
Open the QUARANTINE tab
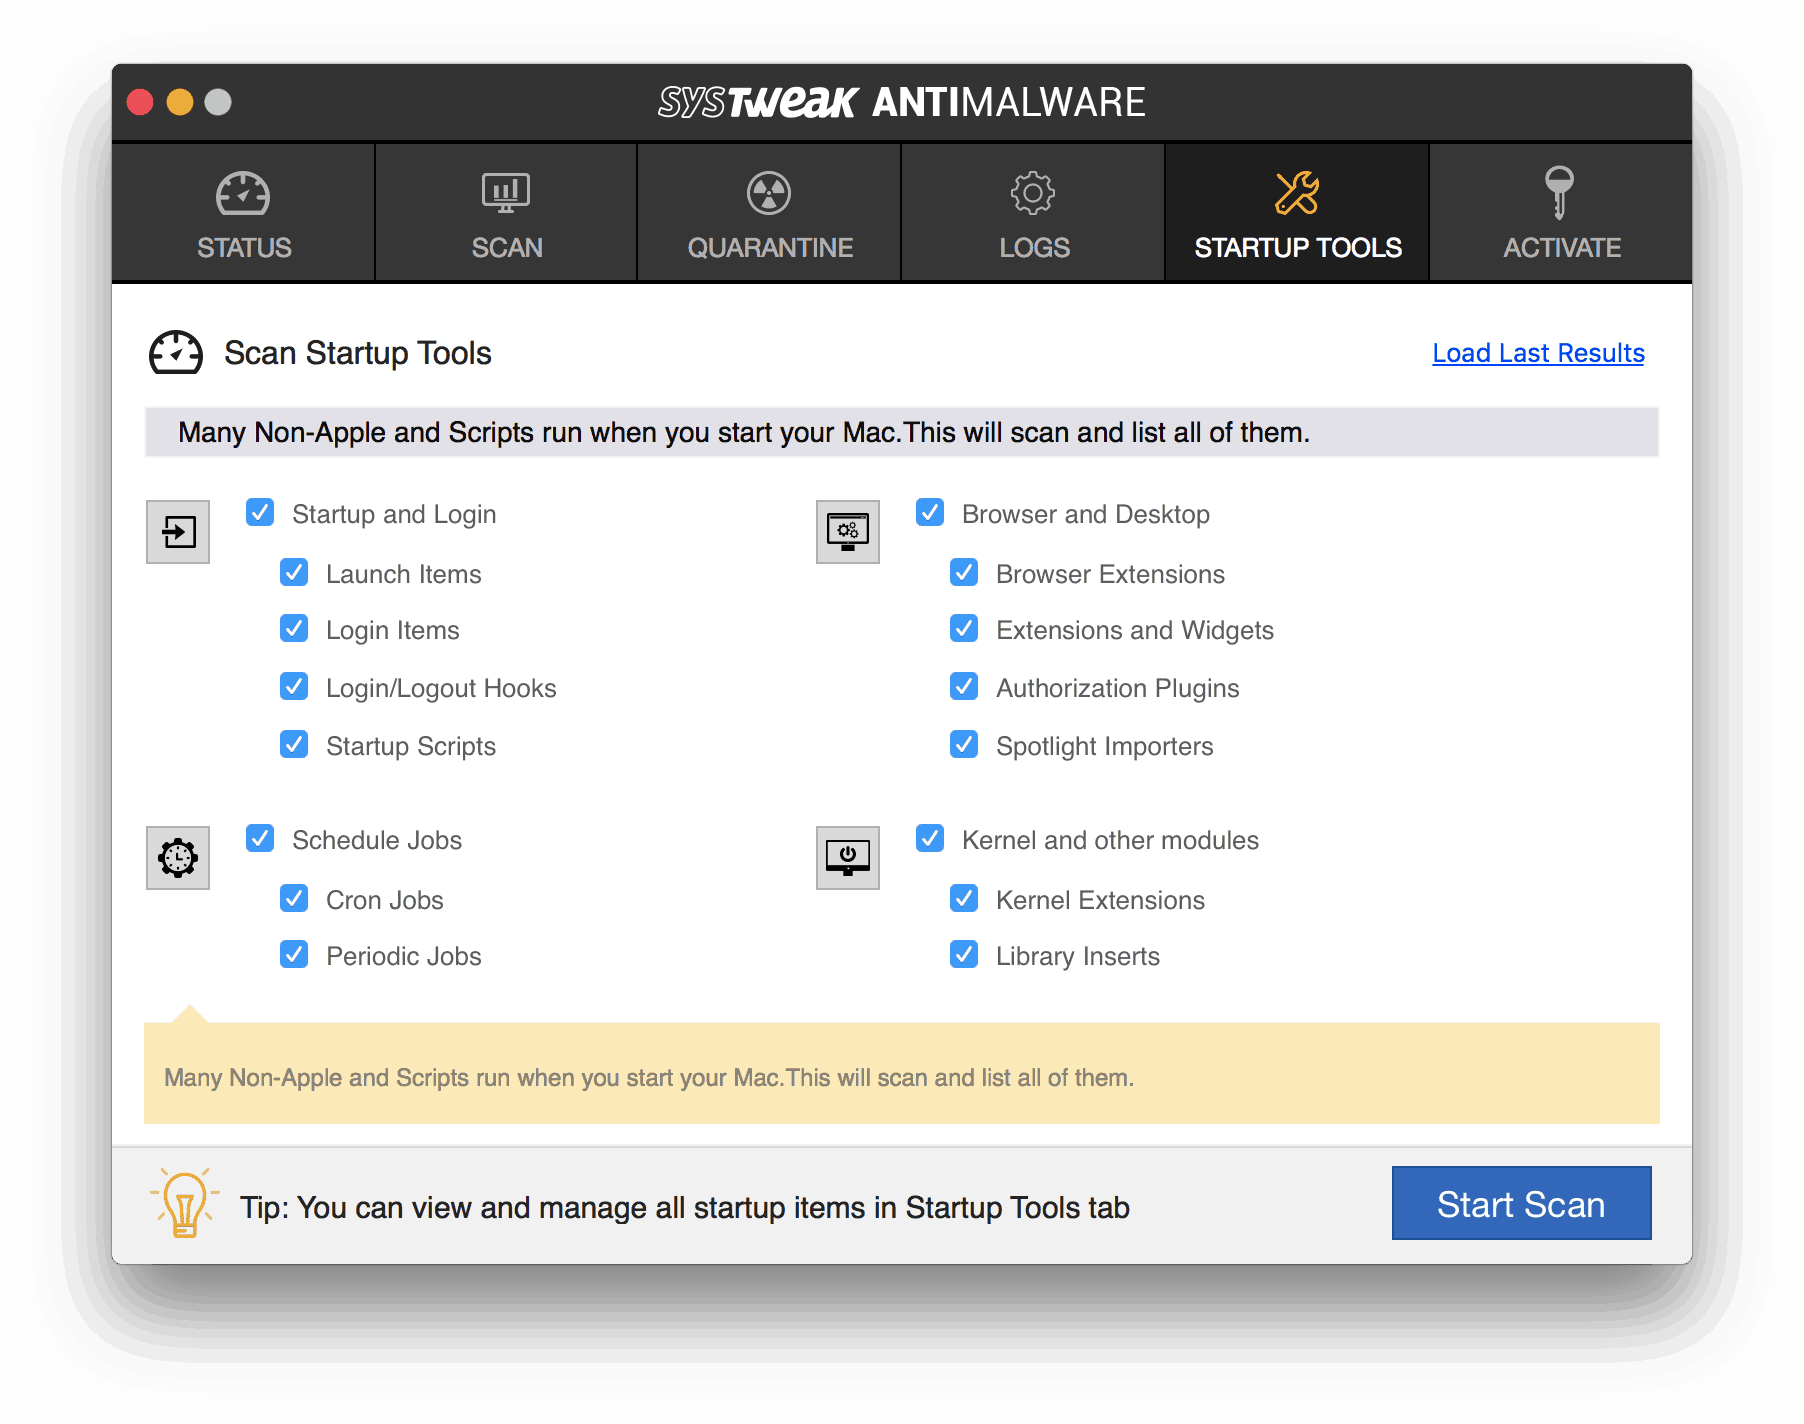(x=770, y=213)
